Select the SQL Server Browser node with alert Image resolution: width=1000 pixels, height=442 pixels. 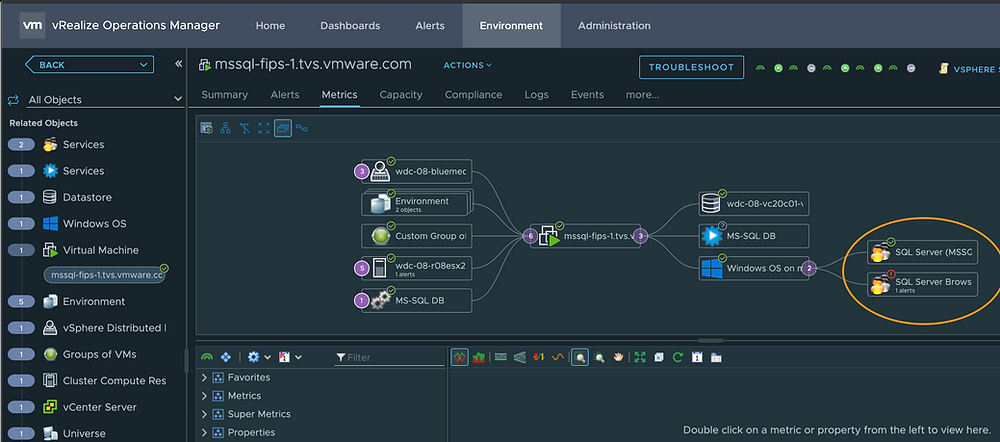point(922,284)
